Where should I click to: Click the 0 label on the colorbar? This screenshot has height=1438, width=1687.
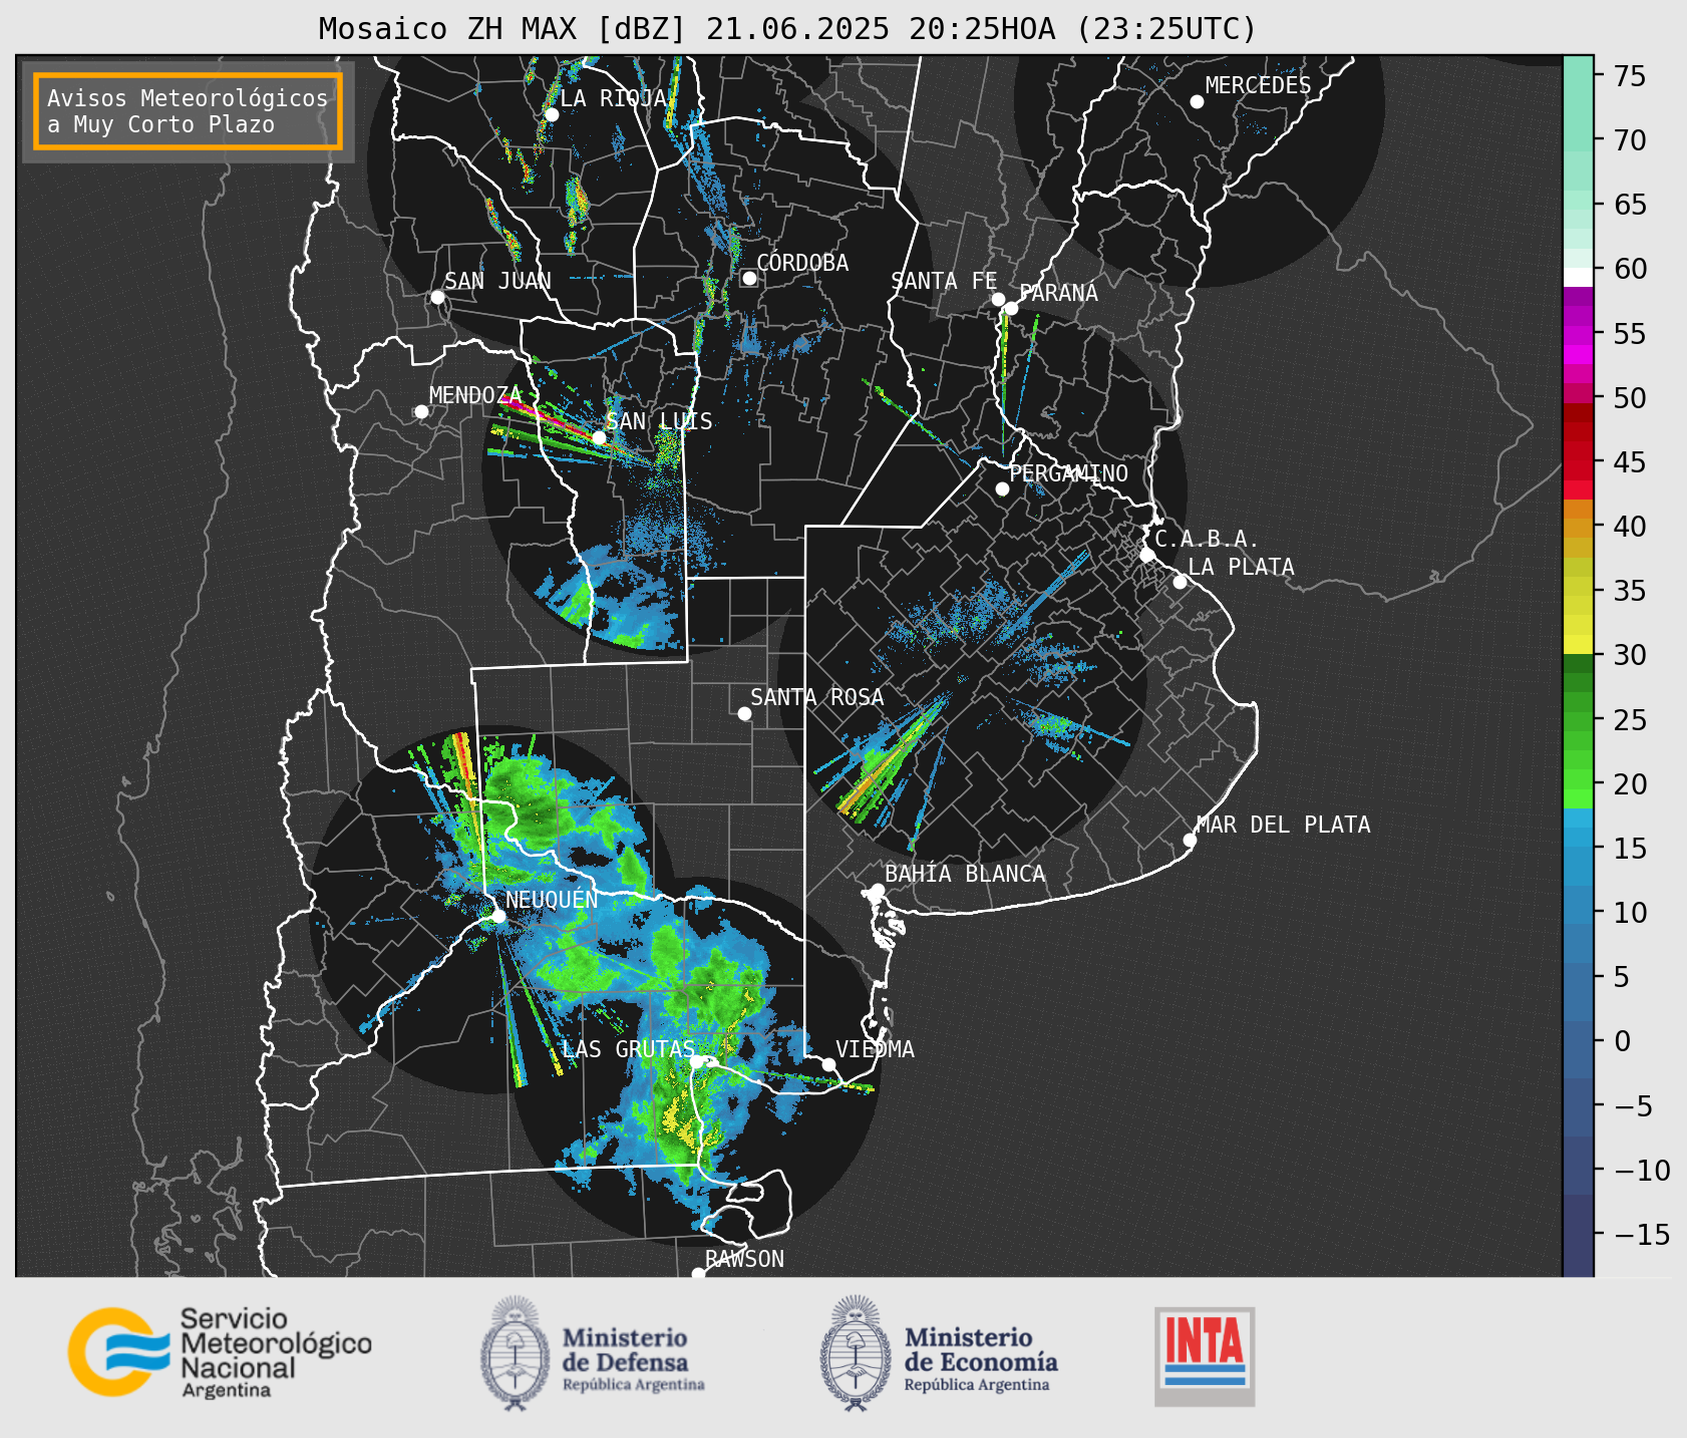pos(1622,1041)
